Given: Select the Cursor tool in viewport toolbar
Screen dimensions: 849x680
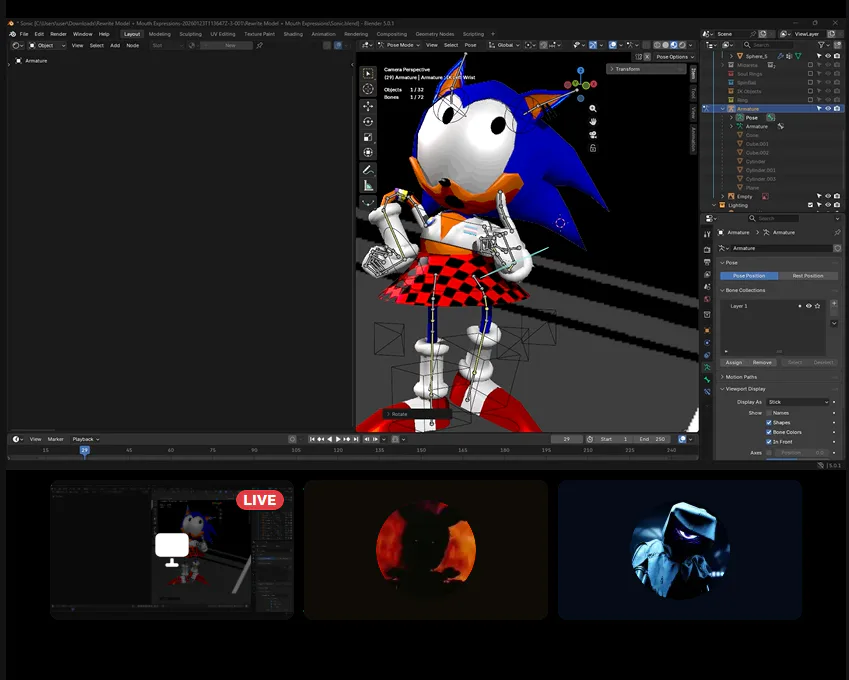Looking at the screenshot, I should (368, 89).
